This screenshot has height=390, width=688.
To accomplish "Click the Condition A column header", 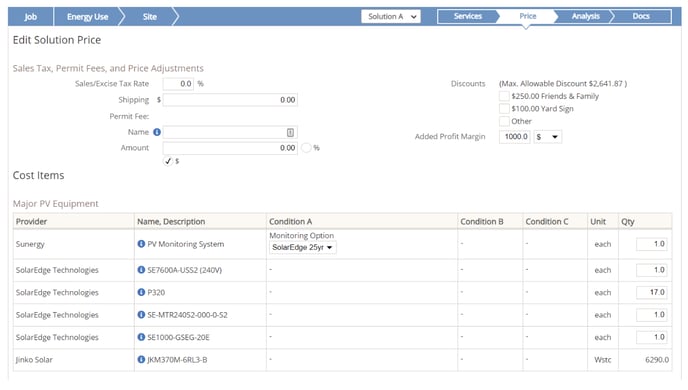I will 362,222.
